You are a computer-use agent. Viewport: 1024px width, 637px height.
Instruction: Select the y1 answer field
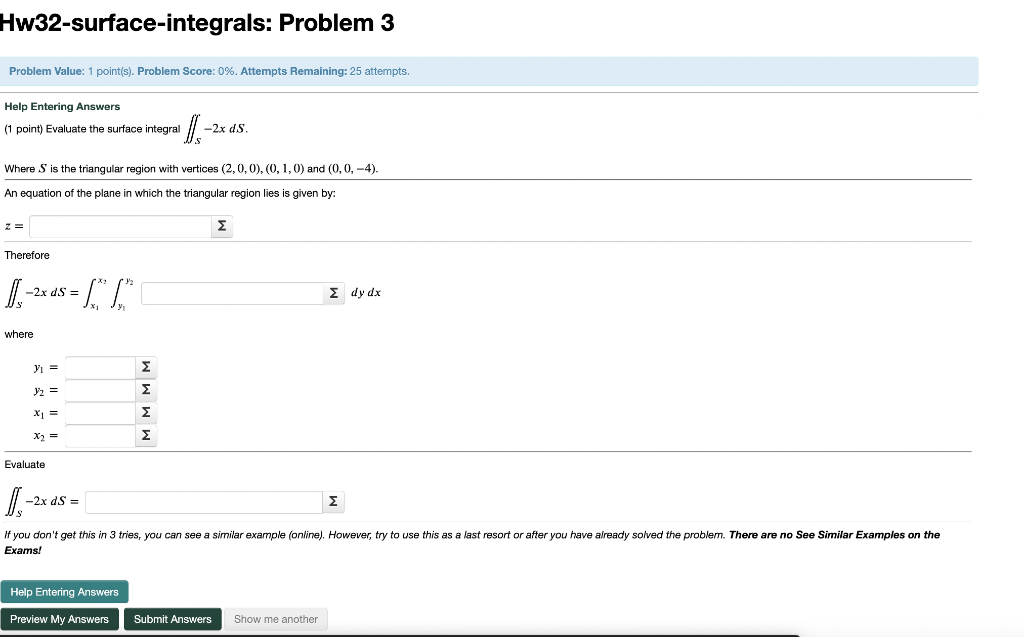(100, 367)
